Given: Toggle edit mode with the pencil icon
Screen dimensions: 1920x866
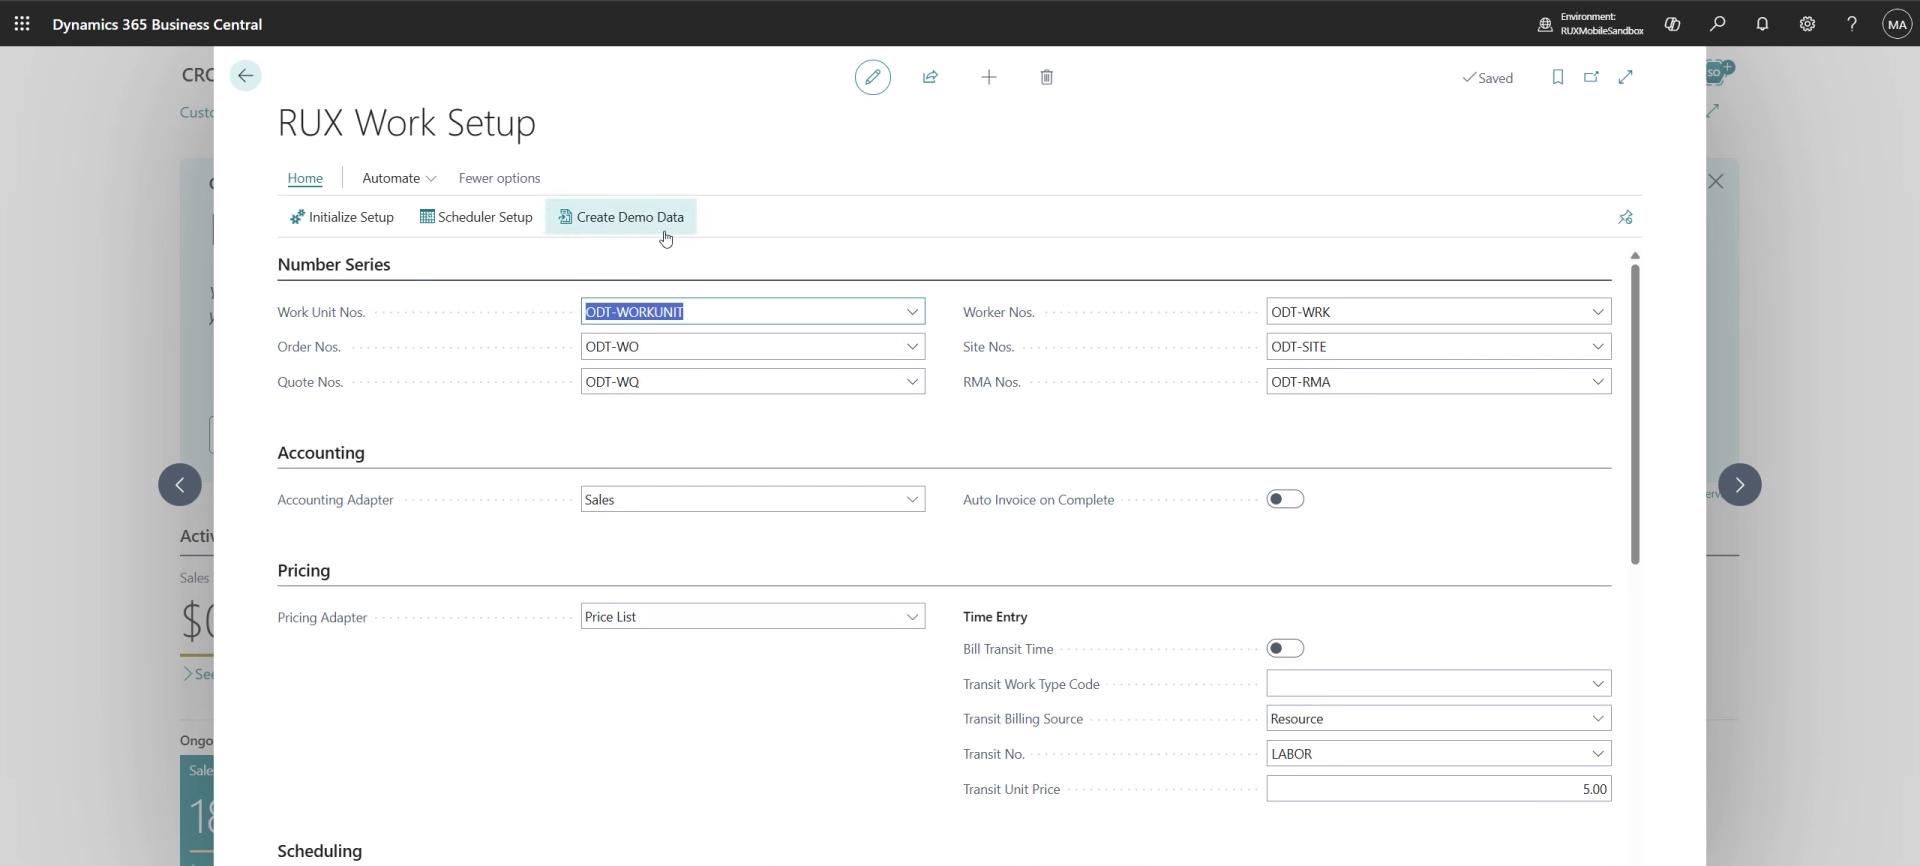Looking at the screenshot, I should tap(873, 77).
